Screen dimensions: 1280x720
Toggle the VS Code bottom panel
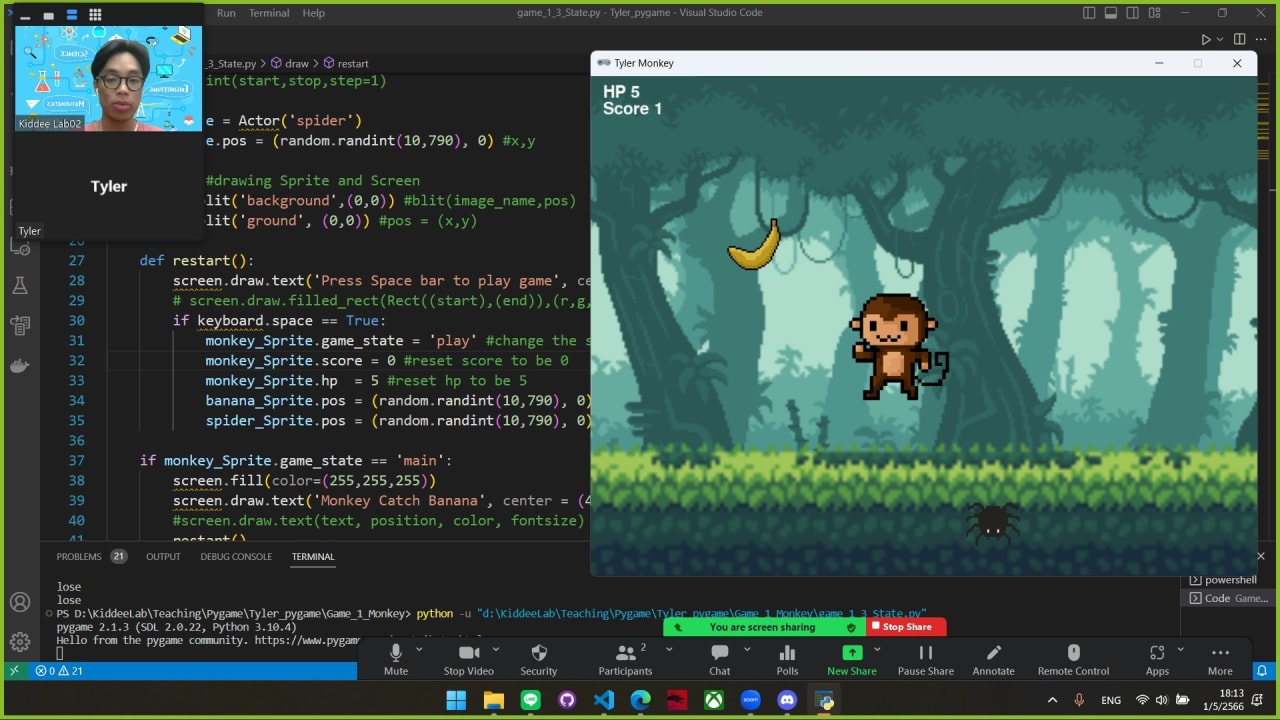[x=1111, y=13]
